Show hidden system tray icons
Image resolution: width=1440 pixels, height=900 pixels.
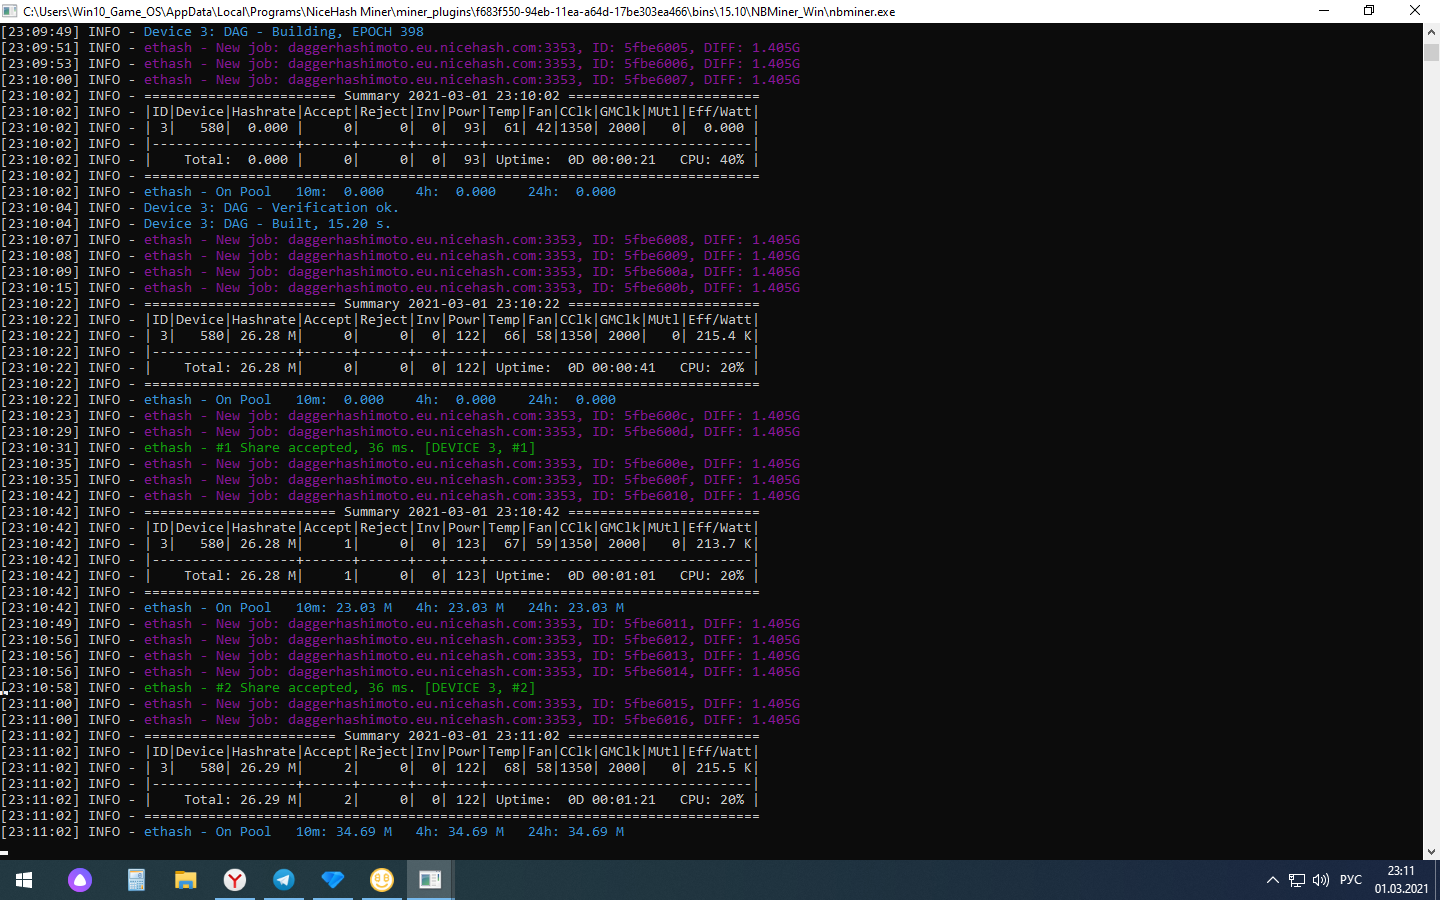coord(1273,880)
